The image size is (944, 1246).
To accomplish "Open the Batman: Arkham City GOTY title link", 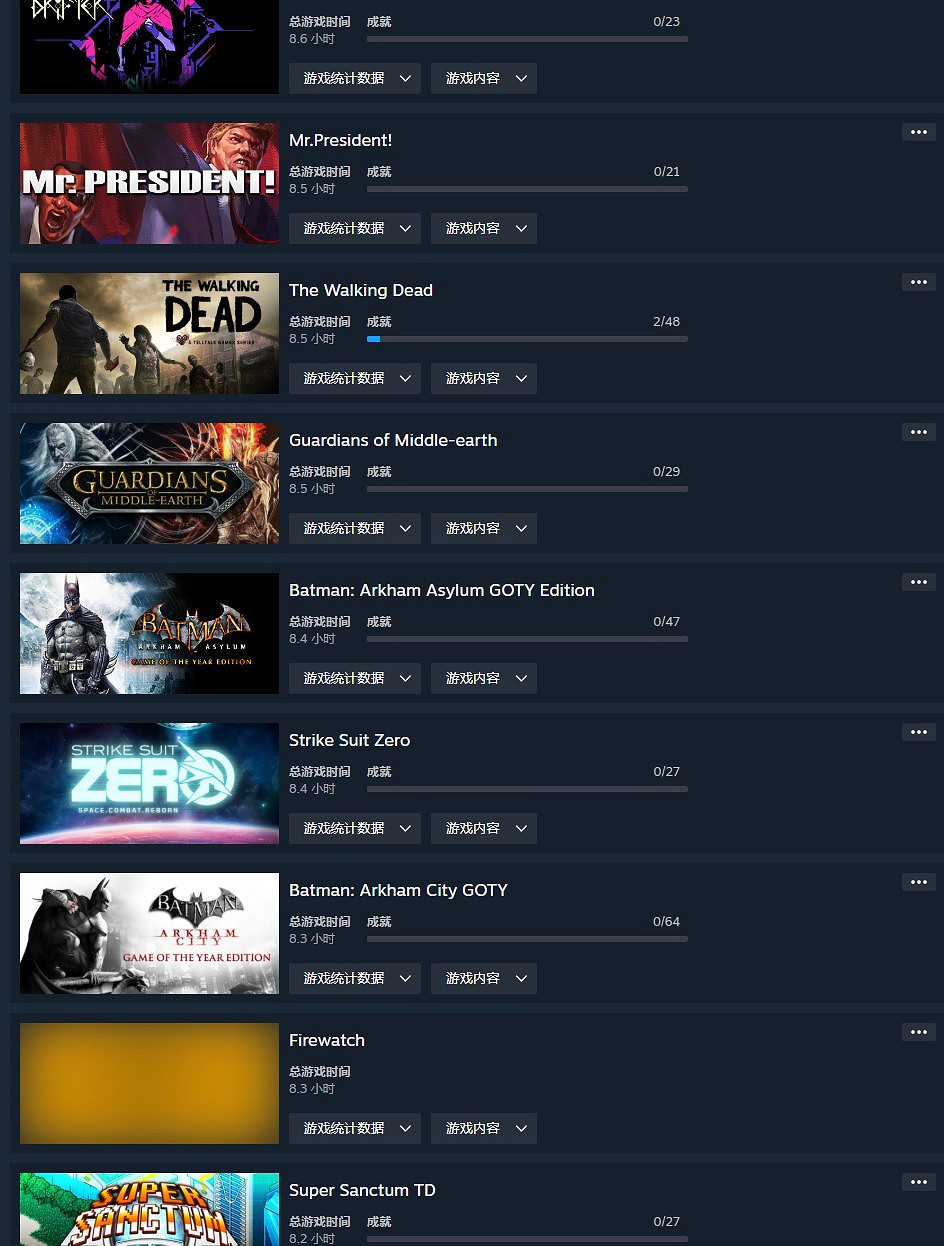I will 398,890.
